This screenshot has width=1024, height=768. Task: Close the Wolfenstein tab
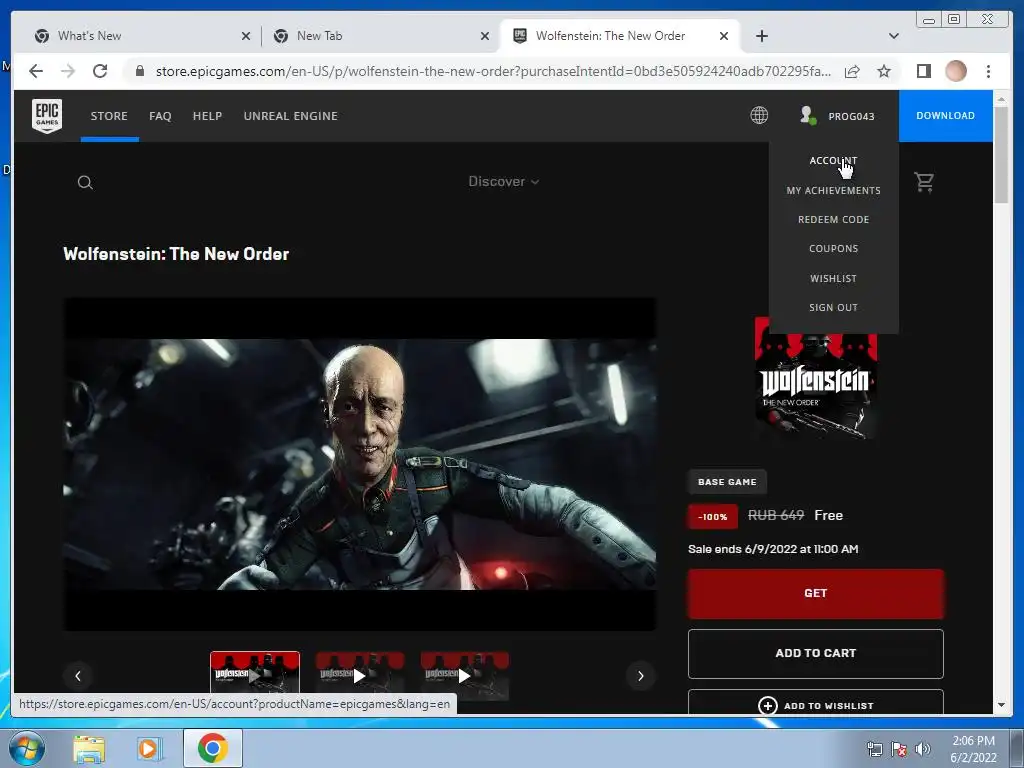click(x=724, y=36)
